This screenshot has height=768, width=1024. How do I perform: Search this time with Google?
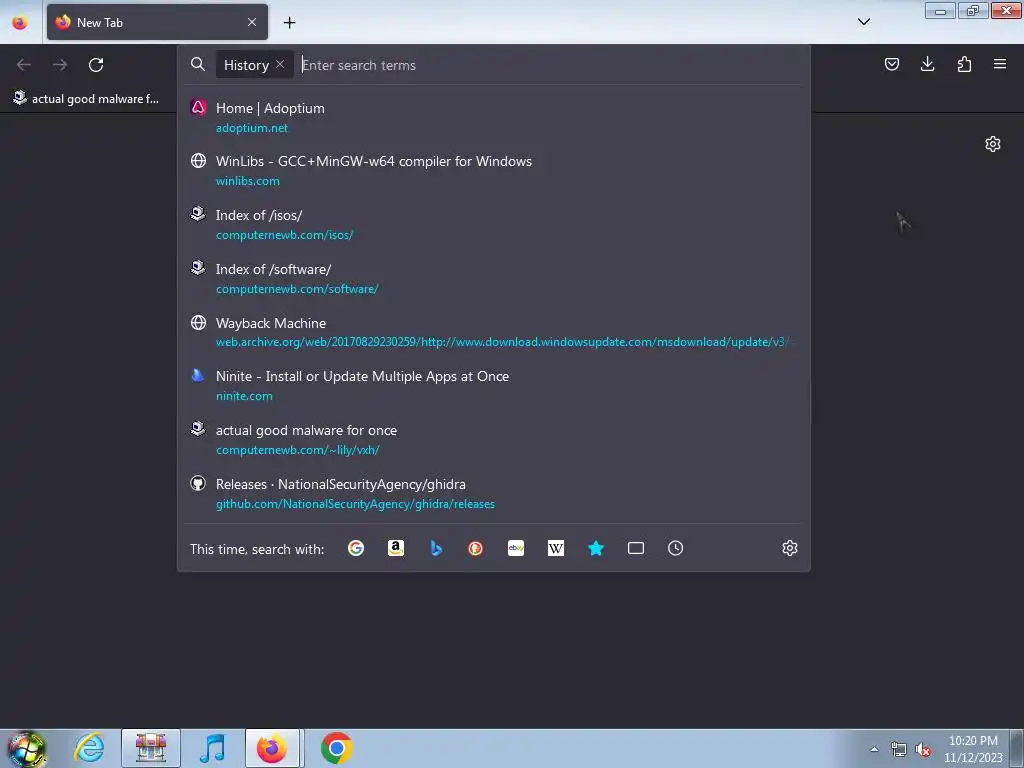pos(356,548)
